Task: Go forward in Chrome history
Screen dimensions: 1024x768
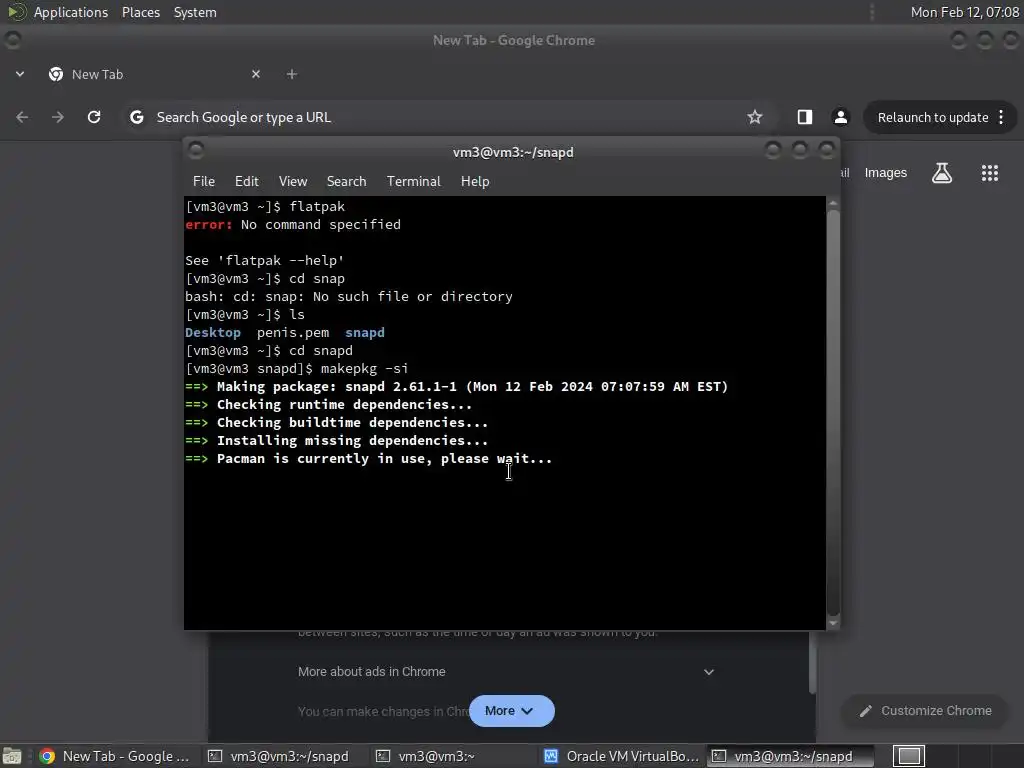Action: click(x=58, y=117)
